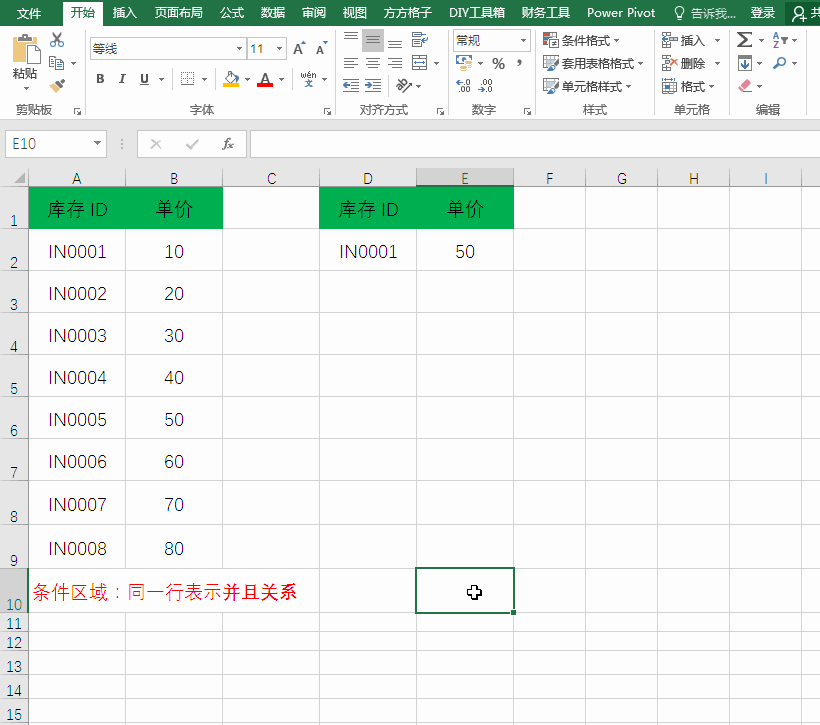Open the number format 常规 dropdown
This screenshot has width=820, height=725.
point(523,40)
